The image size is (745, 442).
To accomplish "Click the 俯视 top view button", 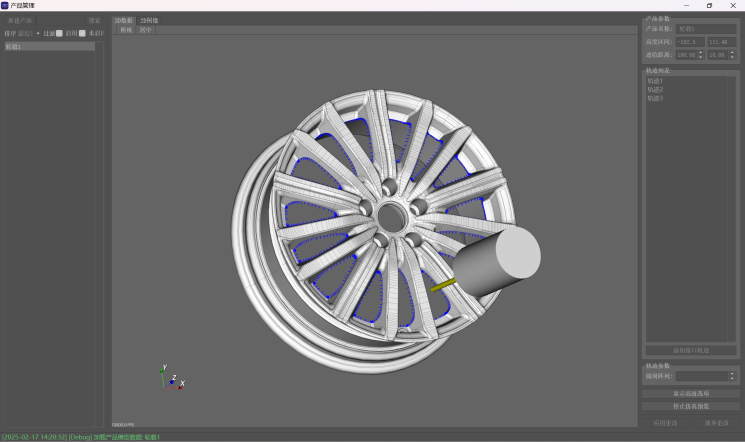I will (125, 30).
